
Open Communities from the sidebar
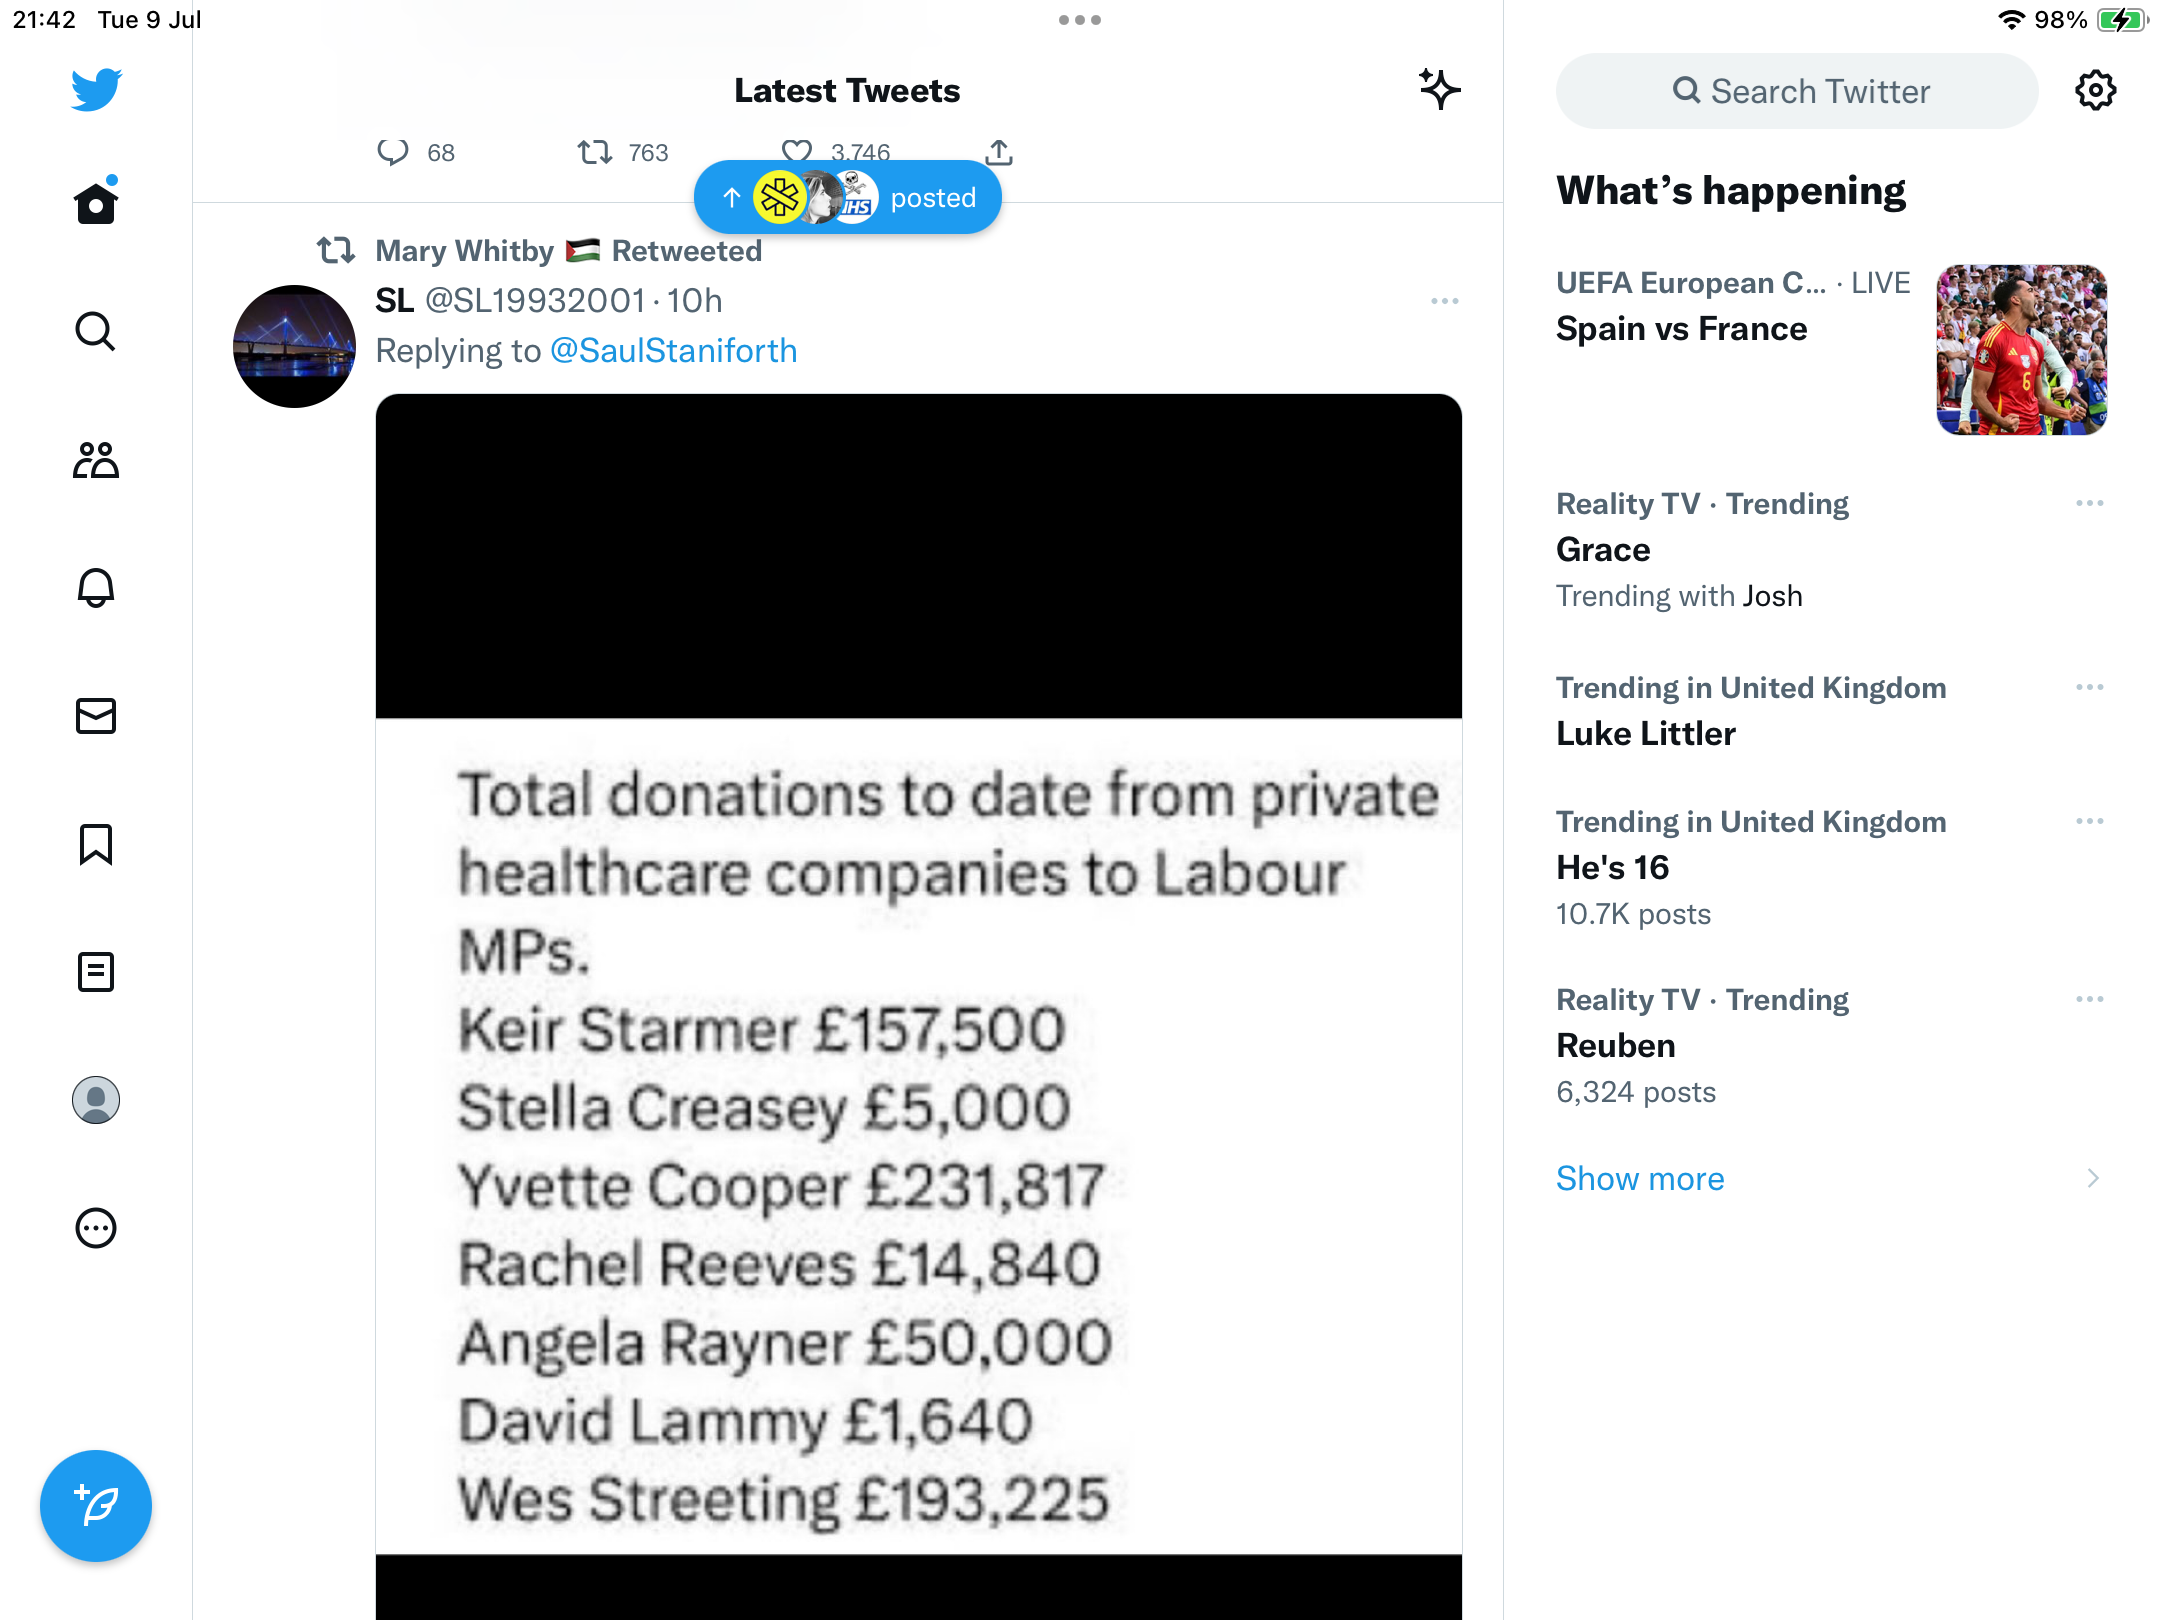click(x=96, y=460)
